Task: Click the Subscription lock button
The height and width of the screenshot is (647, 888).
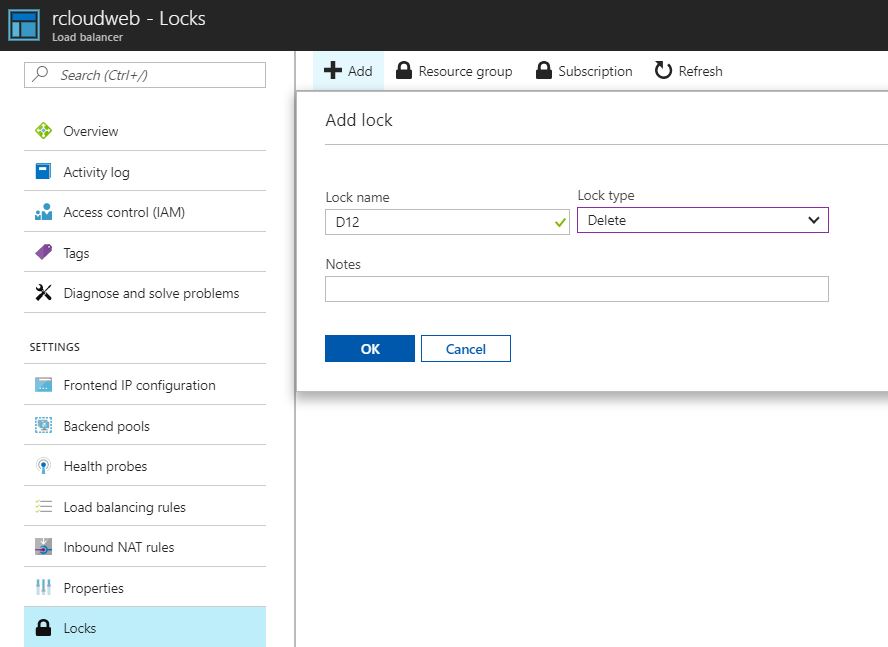Action: click(584, 71)
